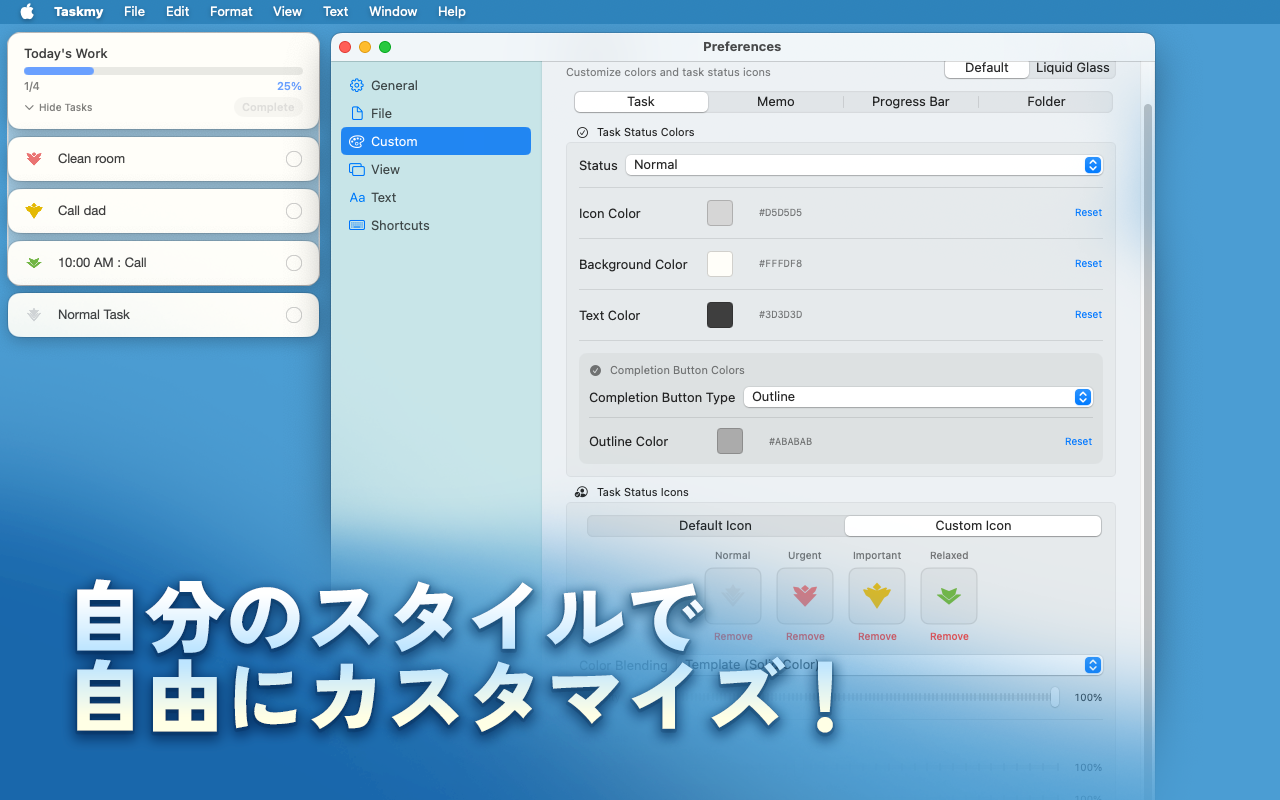
Task: Open the General preferences section
Action: click(x=394, y=86)
